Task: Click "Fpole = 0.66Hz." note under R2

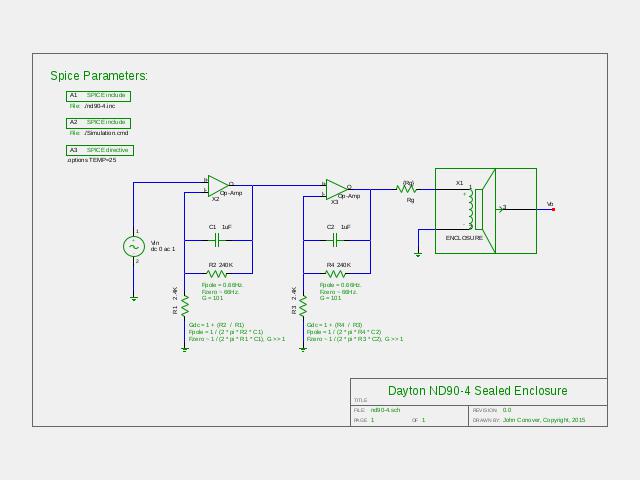Action: click(x=222, y=285)
